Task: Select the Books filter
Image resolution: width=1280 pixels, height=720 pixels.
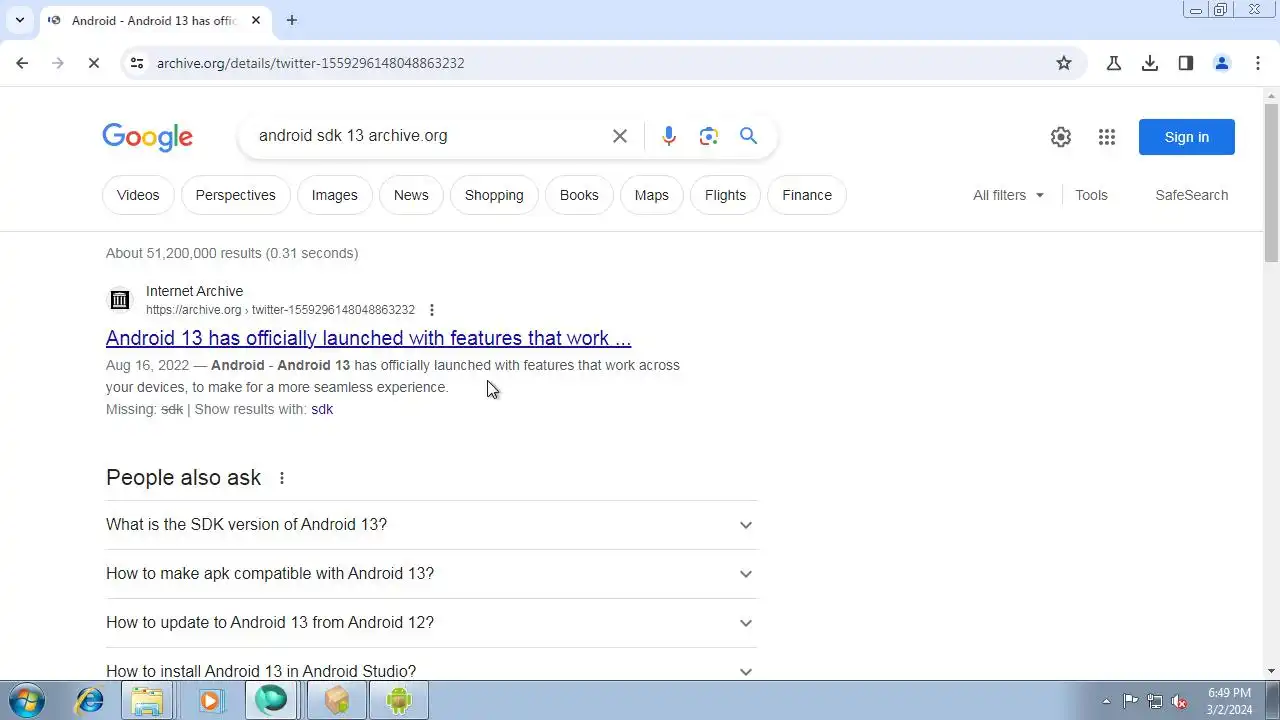Action: pos(579,195)
